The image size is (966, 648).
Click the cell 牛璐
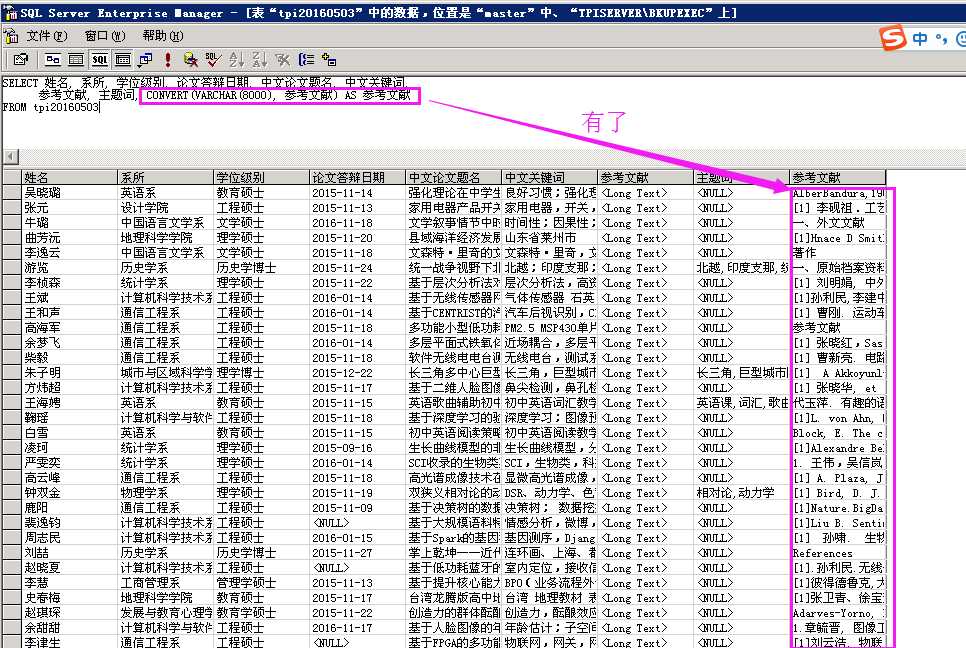[69, 222]
